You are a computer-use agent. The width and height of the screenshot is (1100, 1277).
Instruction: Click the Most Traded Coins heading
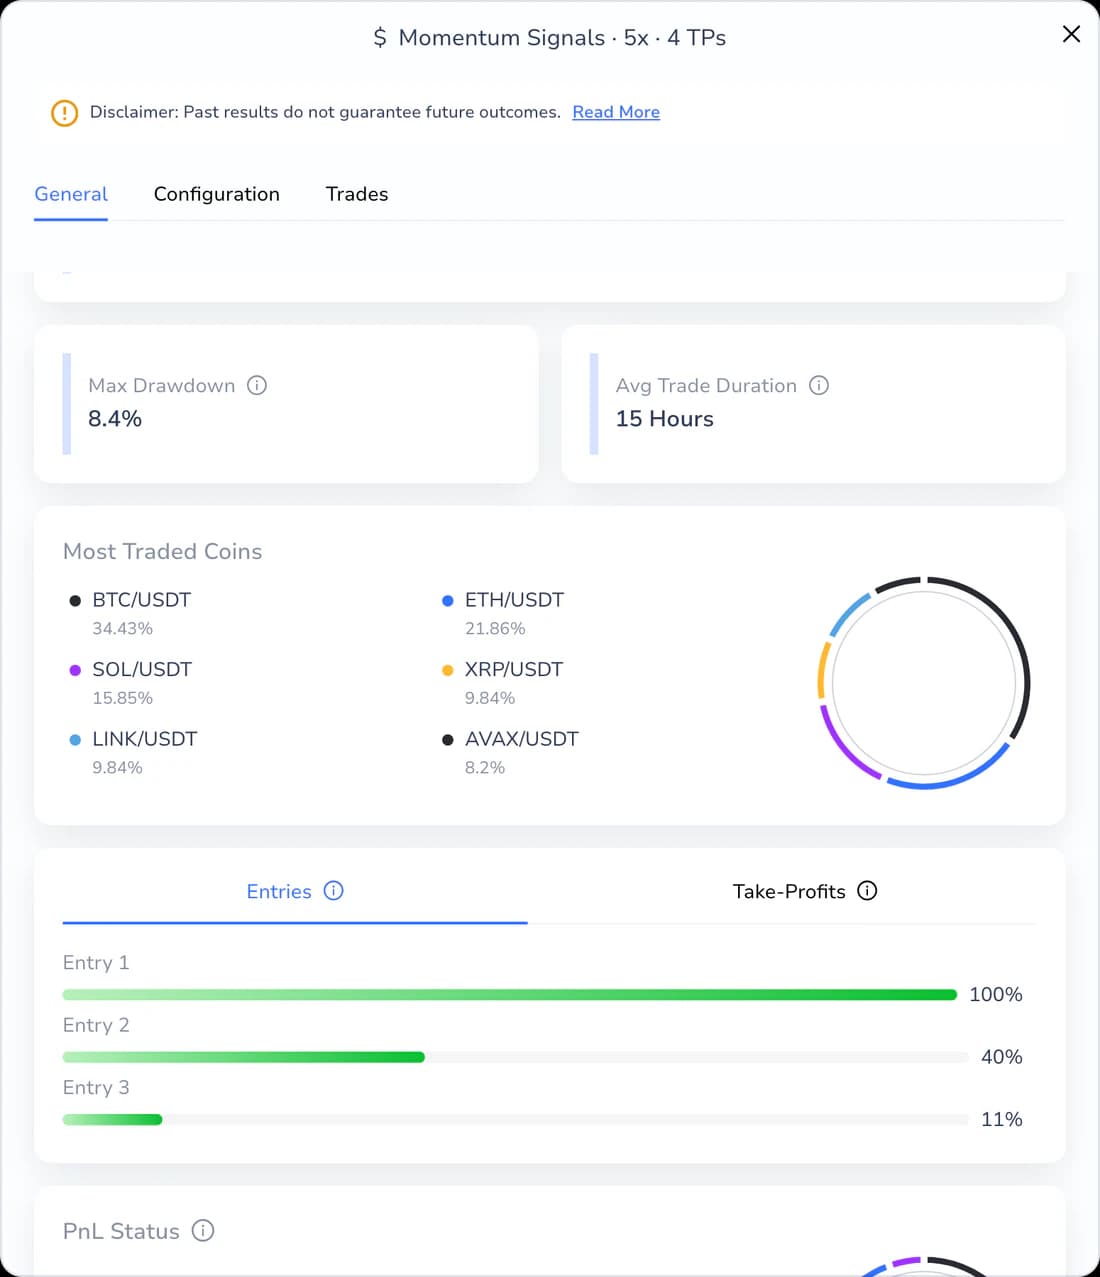pos(163,552)
